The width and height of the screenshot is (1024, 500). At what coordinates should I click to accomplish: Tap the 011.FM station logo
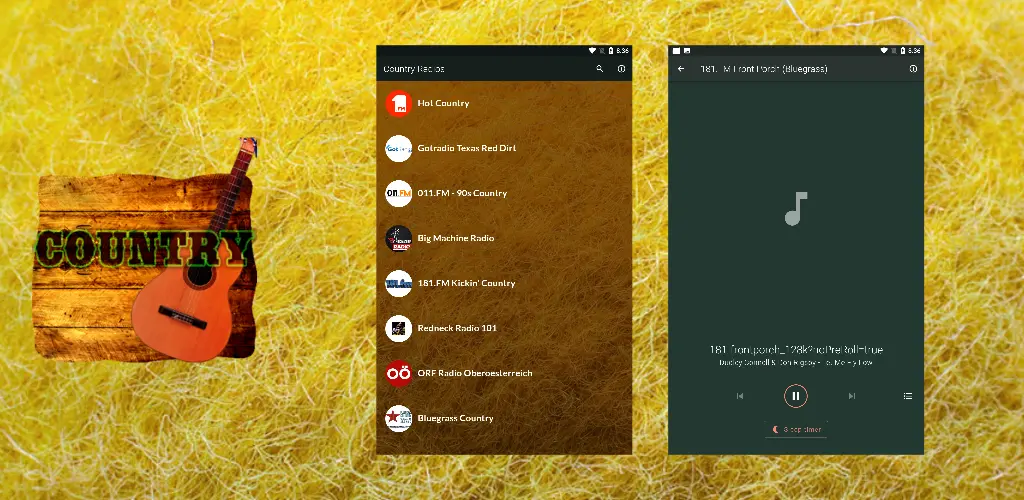coord(398,193)
